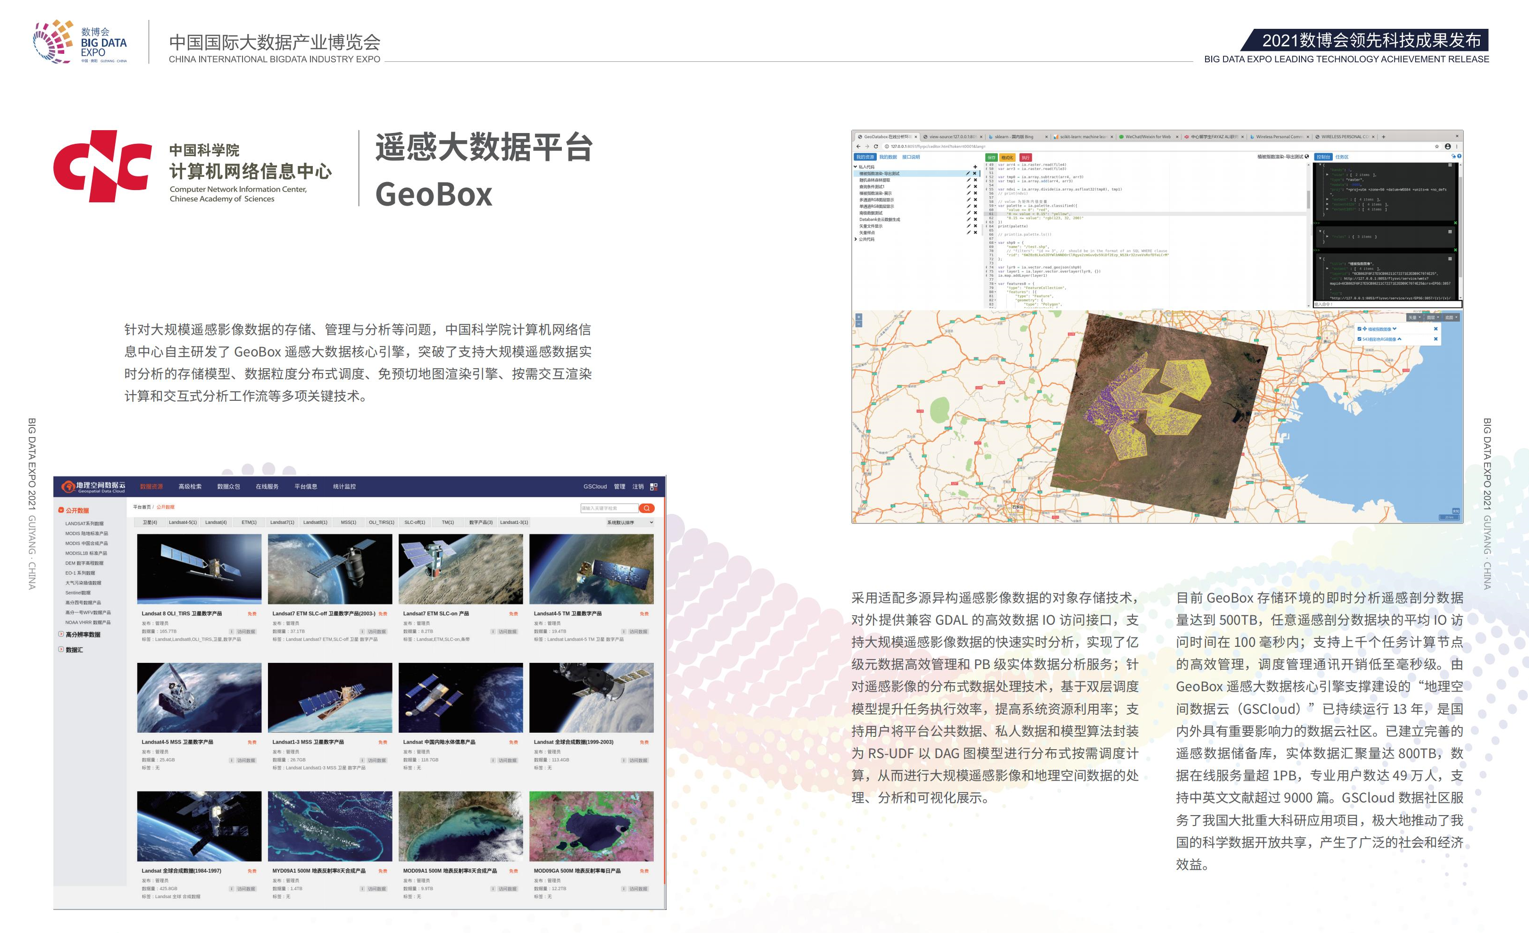The width and height of the screenshot is (1529, 933).
Task: Click the browser back arrow in GeoBox window
Action: coord(858,146)
